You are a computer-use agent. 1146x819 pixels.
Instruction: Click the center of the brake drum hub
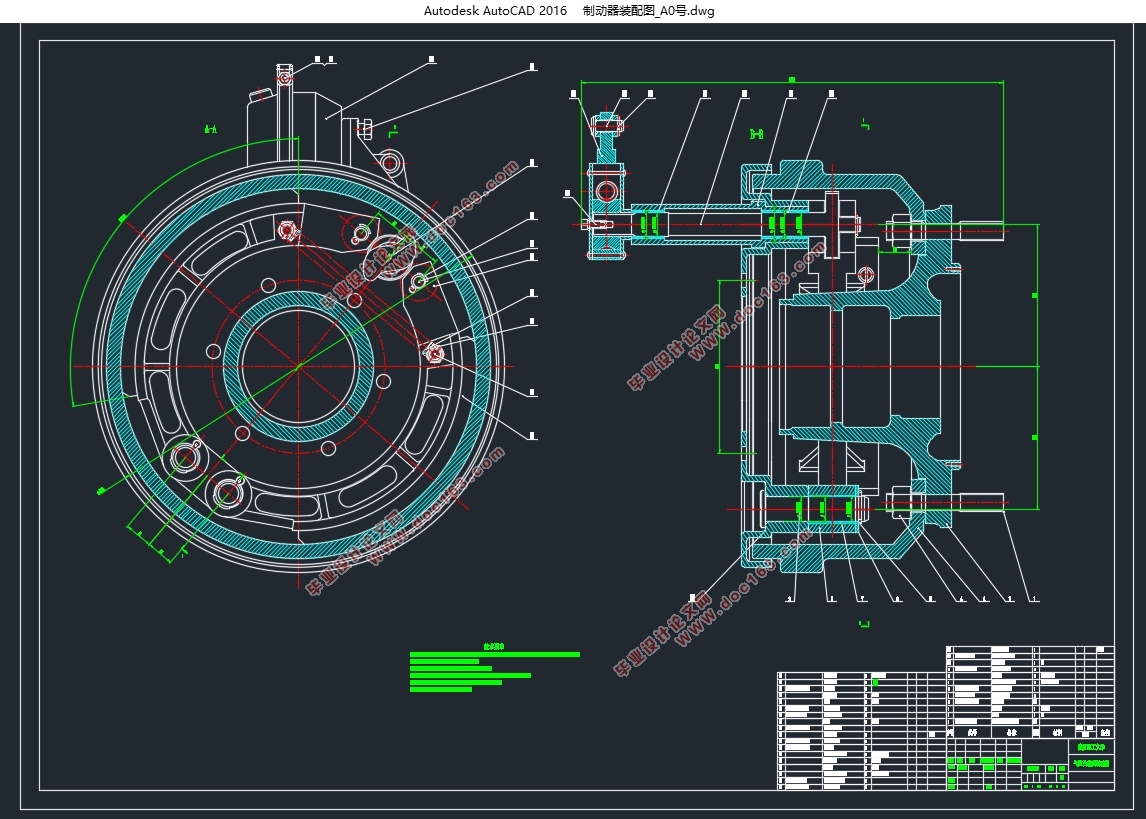[x=298, y=366]
